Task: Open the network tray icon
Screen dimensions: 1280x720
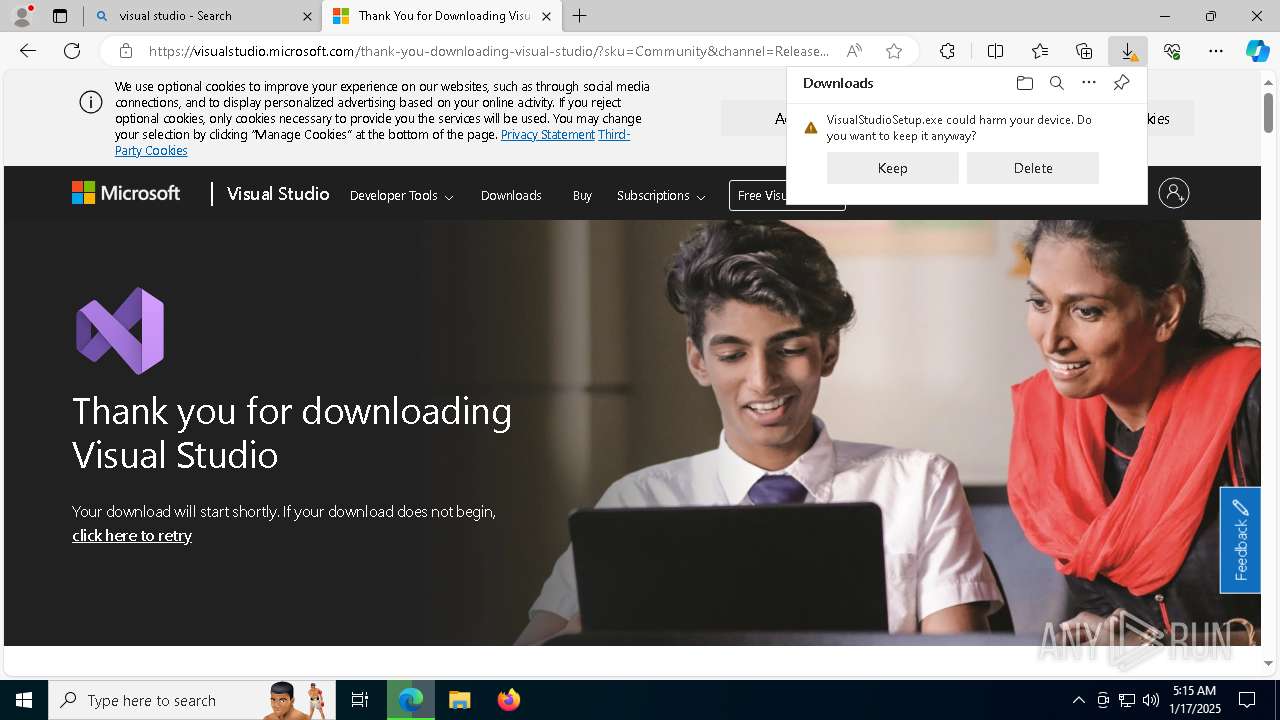Action: (1127, 700)
